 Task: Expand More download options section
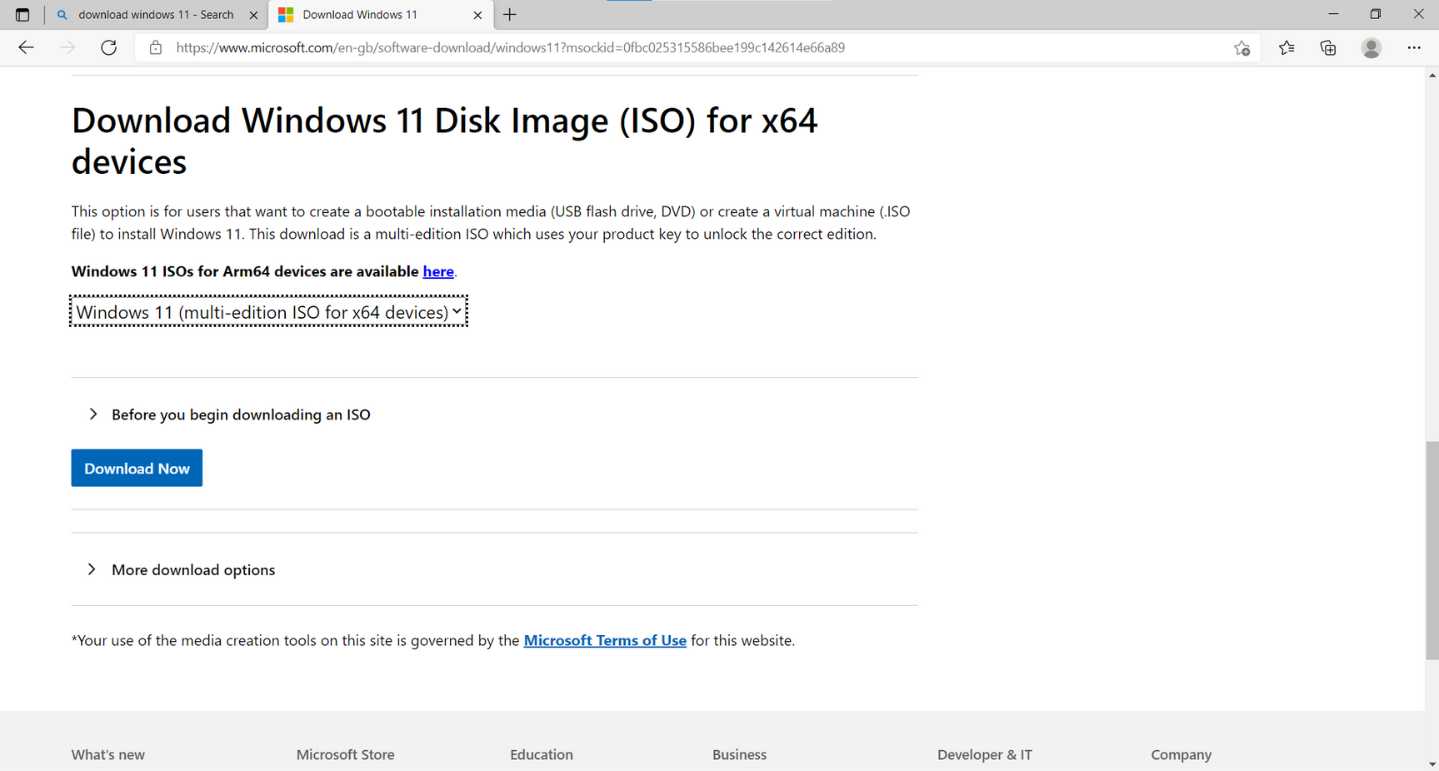click(193, 570)
